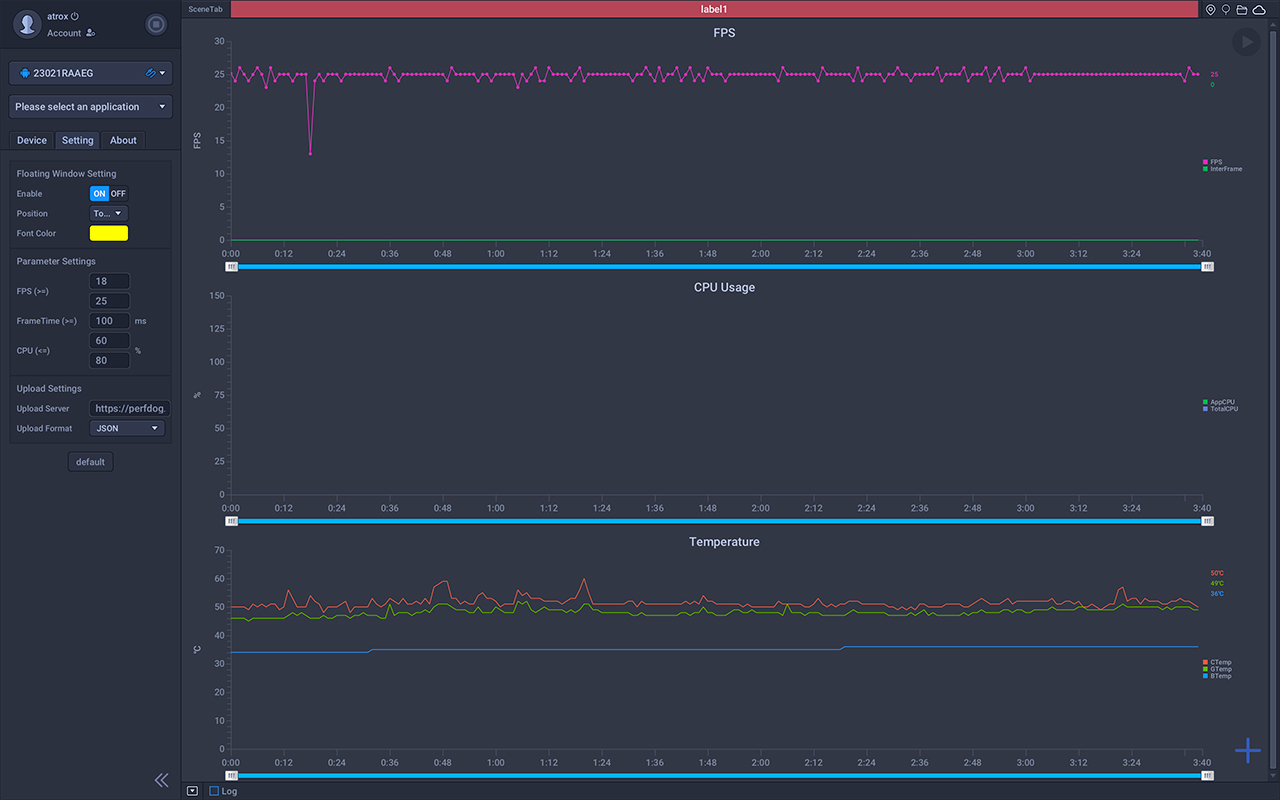
Task: Click the Temperature chart right range handle
Action: pyautogui.click(x=1208, y=775)
